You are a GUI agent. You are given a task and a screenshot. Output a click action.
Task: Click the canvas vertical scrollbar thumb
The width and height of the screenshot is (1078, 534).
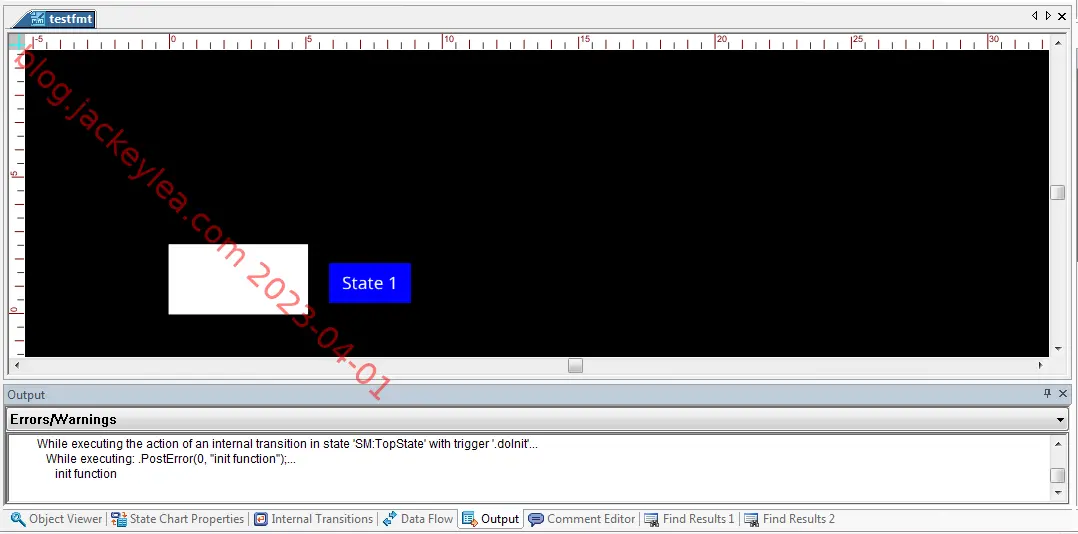[1057, 192]
